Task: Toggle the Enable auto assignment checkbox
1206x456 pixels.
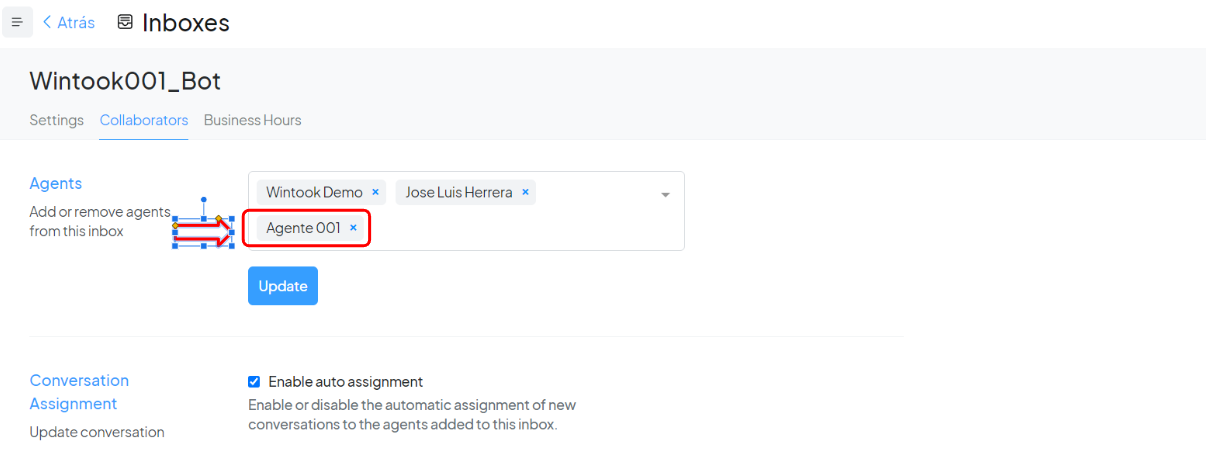Action: [254, 382]
